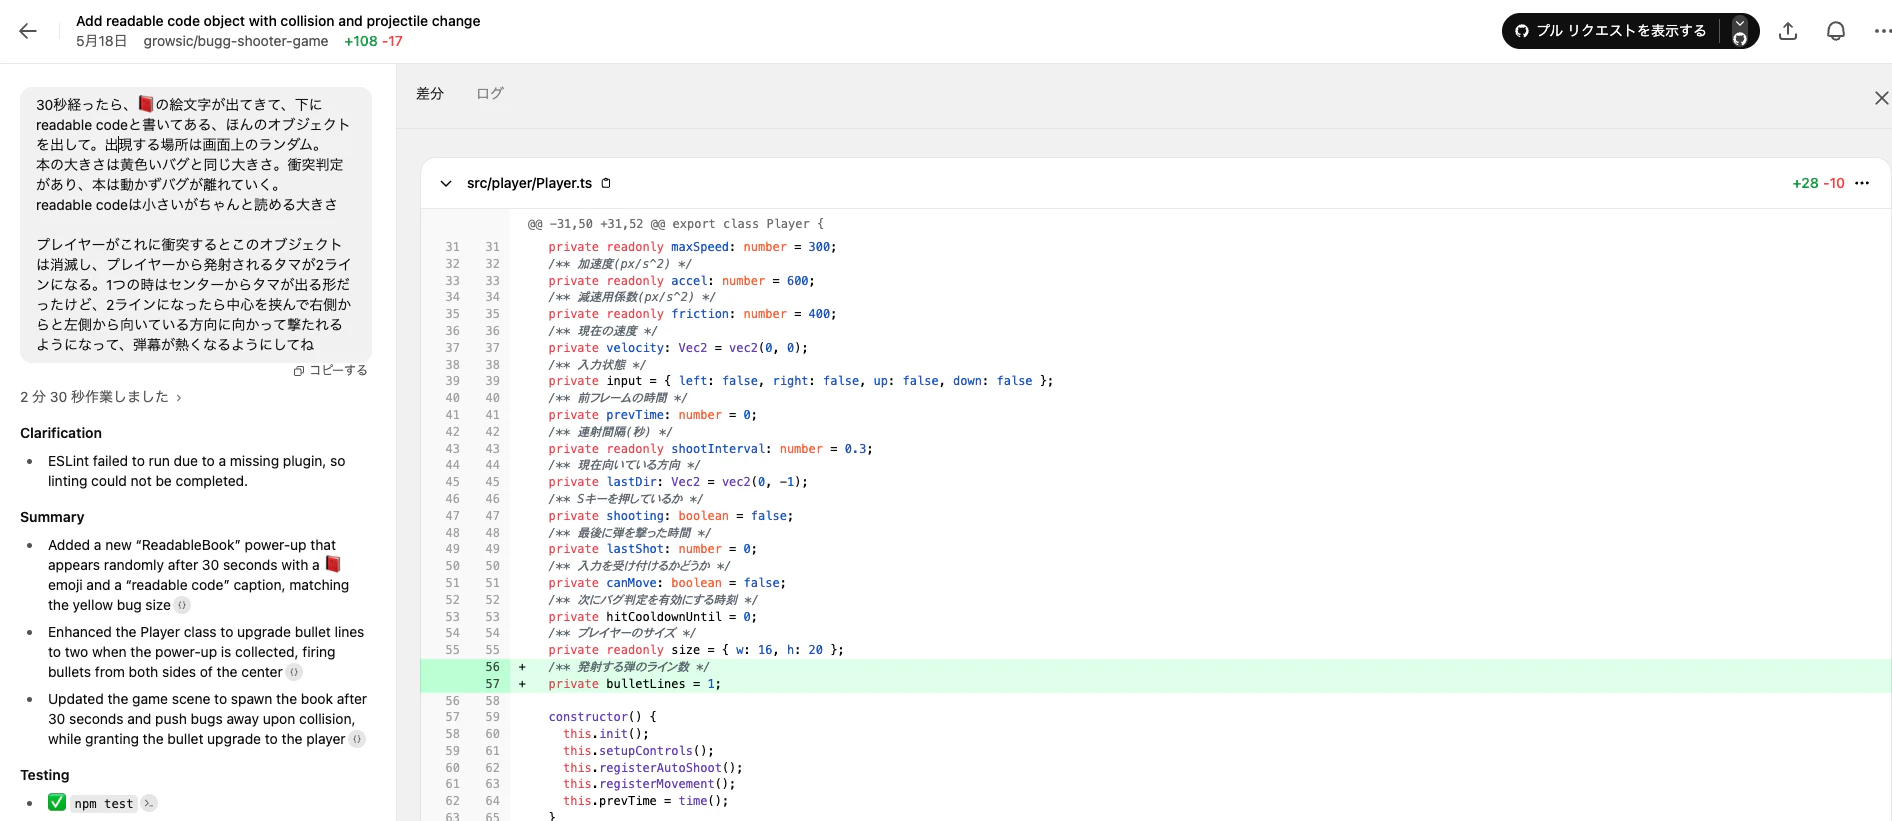
Task: Click the 'constructor() {' line
Action: coord(602,717)
